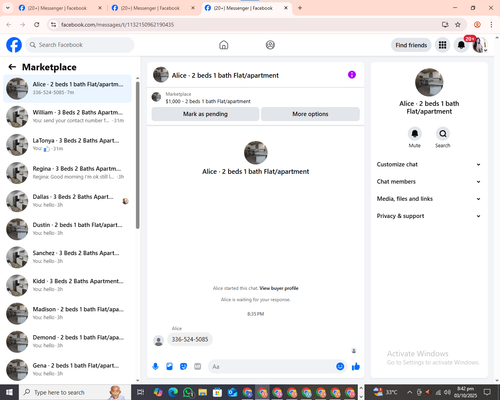This screenshot has height=400, width=500.
Task: Open Outlook from the taskbar
Action: 232,392
